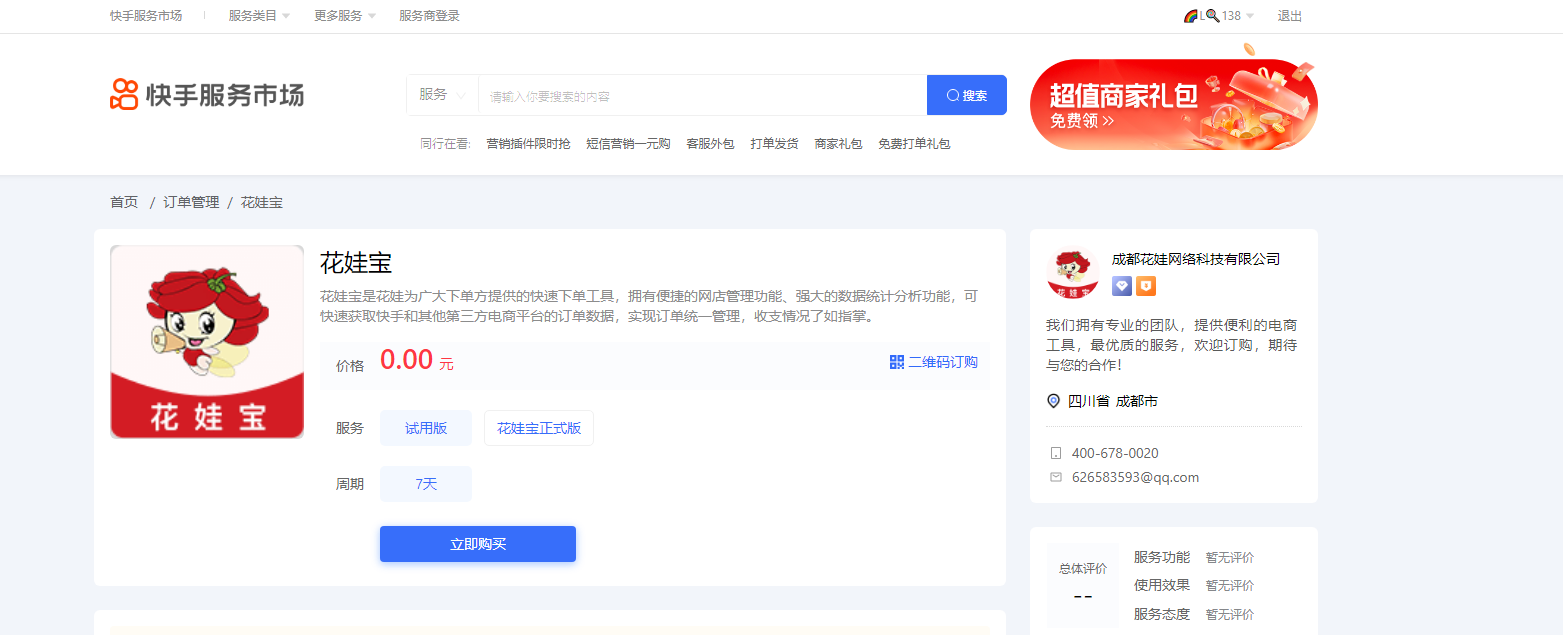Viewport: 1563px width, 635px height.
Task: Click 暂无评价 next to 服务态度
Action: (x=1229, y=615)
